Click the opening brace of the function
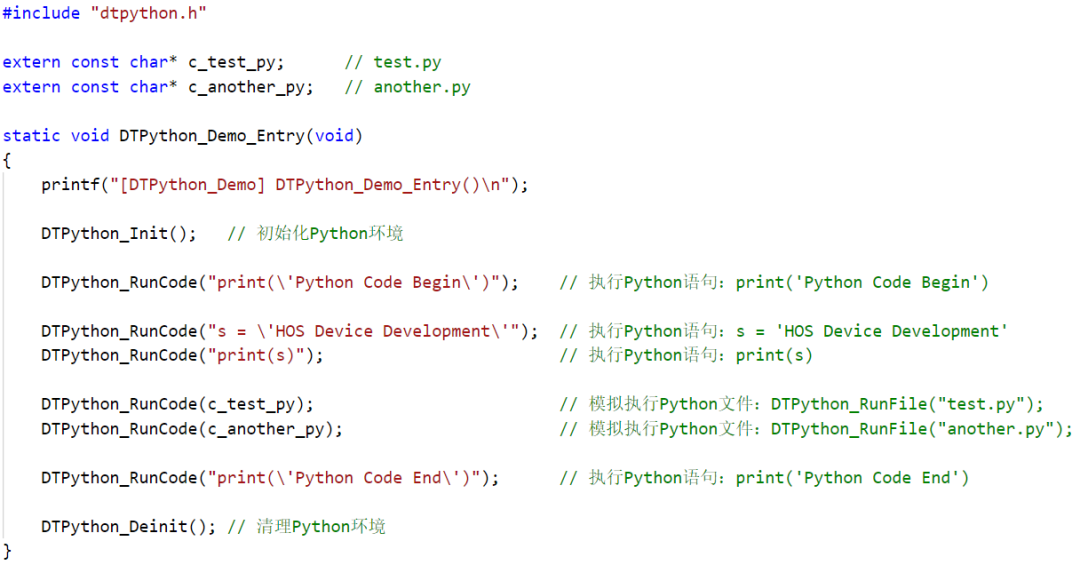Viewport: 1080px width, 565px height. point(7,161)
